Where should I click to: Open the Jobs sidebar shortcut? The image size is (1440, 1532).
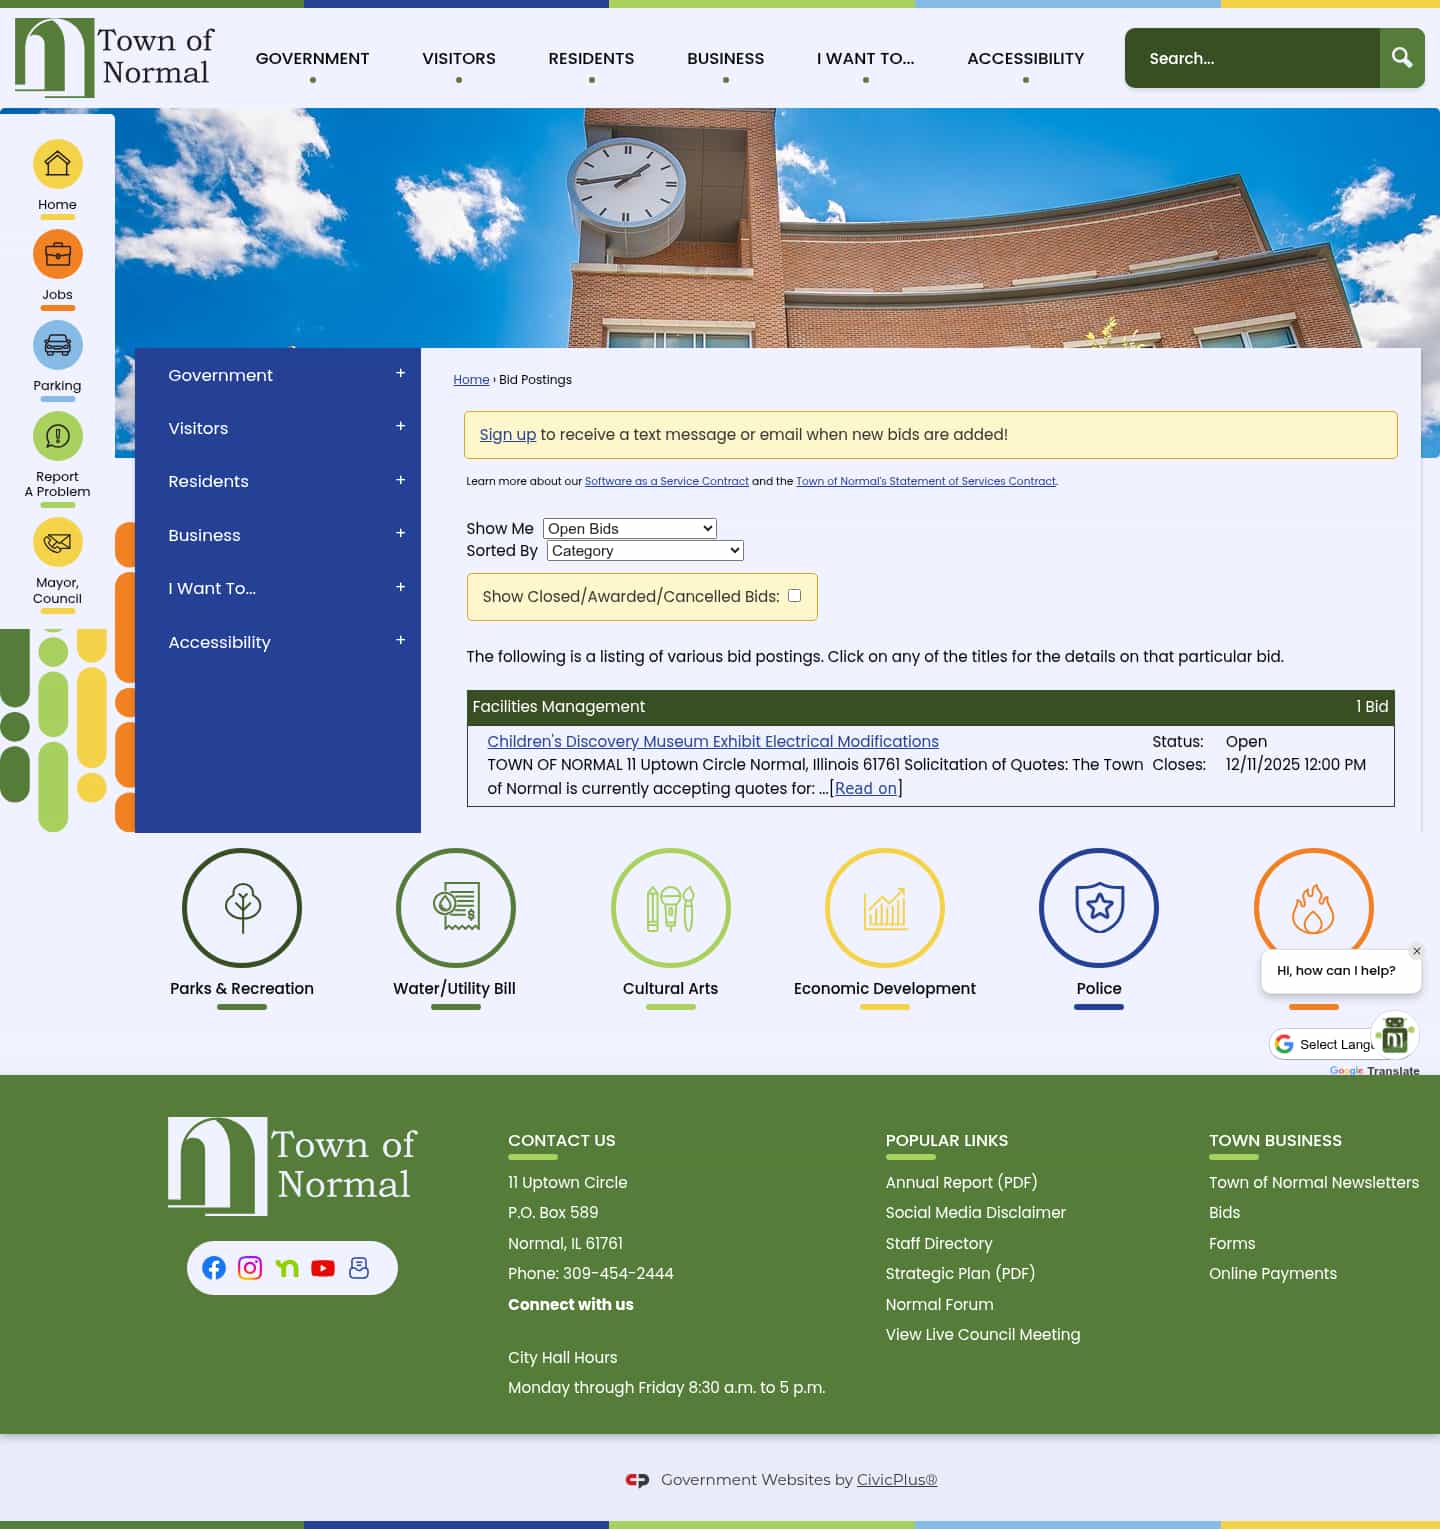[57, 255]
